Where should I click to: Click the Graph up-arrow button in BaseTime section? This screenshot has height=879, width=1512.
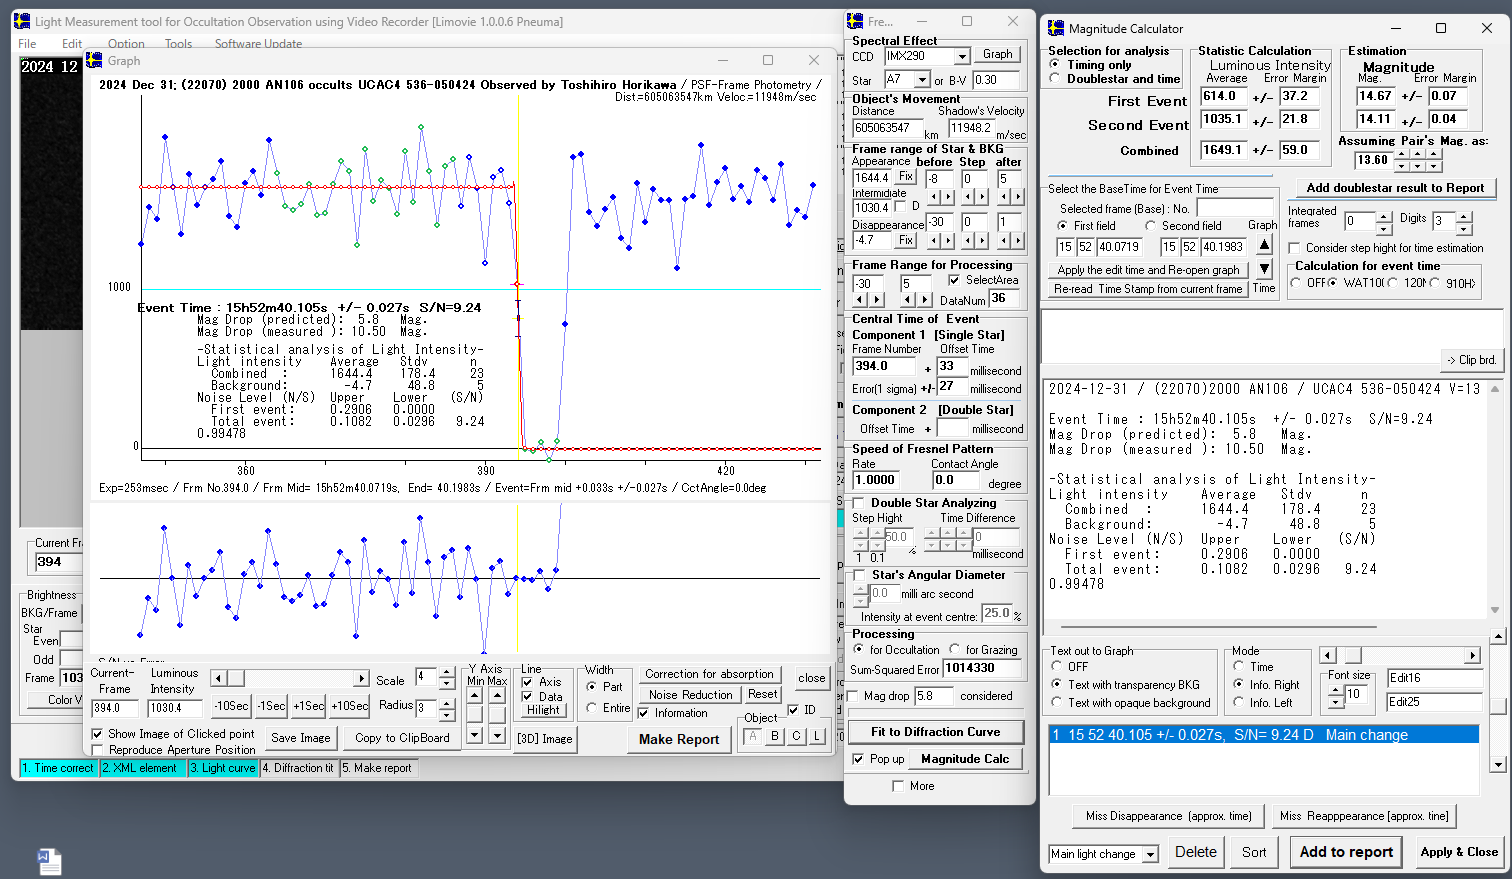[1264, 246]
